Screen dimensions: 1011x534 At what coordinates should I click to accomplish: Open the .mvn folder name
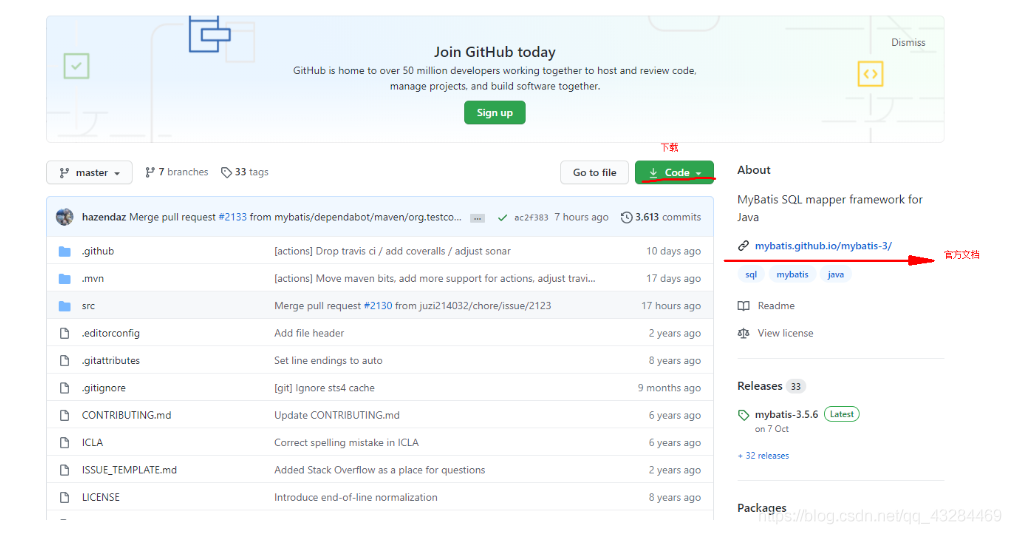pyautogui.click(x=93, y=279)
